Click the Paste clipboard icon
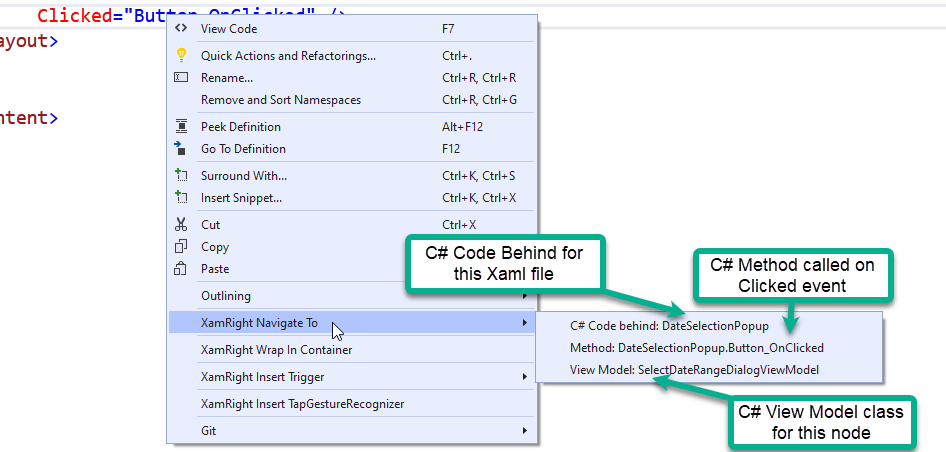The image size is (946, 452). (180, 269)
